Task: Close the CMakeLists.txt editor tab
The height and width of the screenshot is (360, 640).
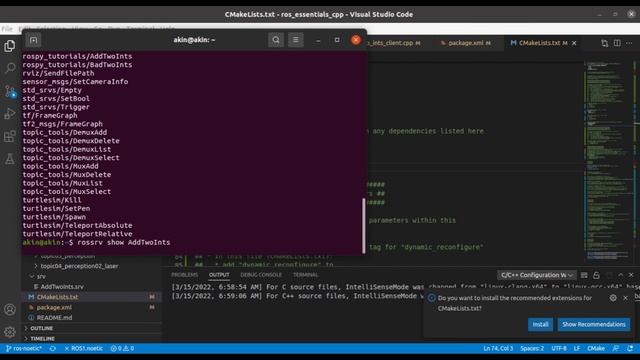Action: pyautogui.click(x=574, y=43)
